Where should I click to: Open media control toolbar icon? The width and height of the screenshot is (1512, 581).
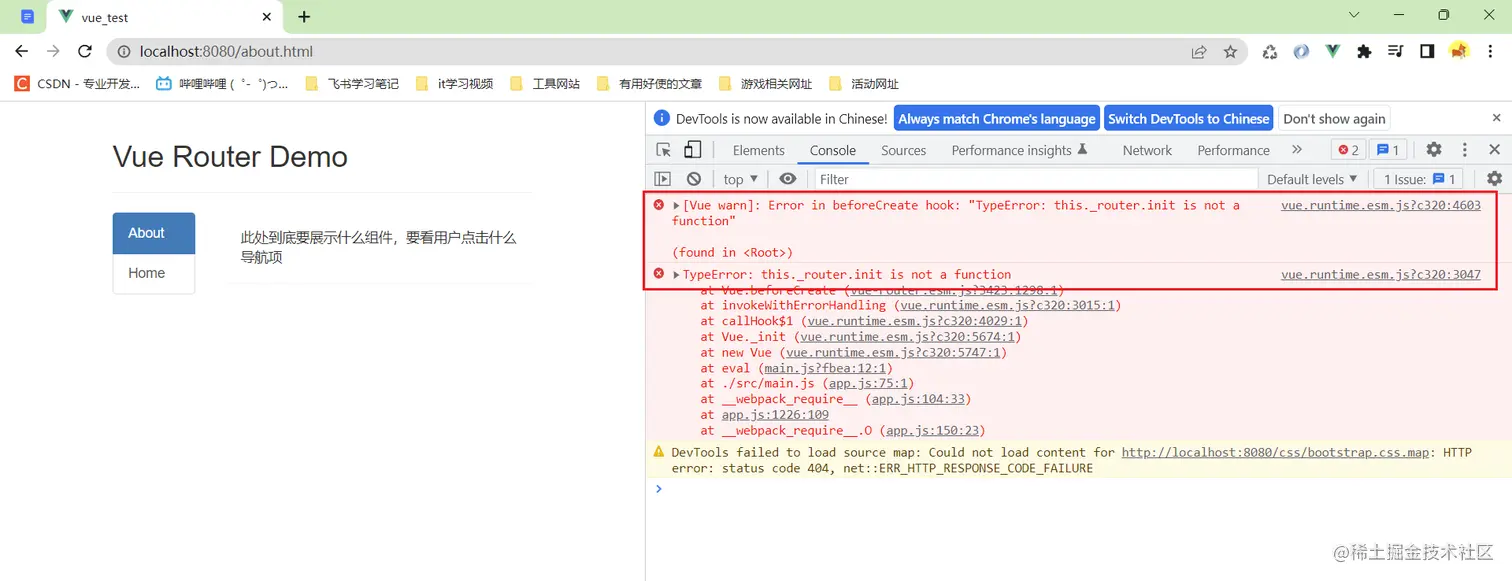coord(1396,52)
